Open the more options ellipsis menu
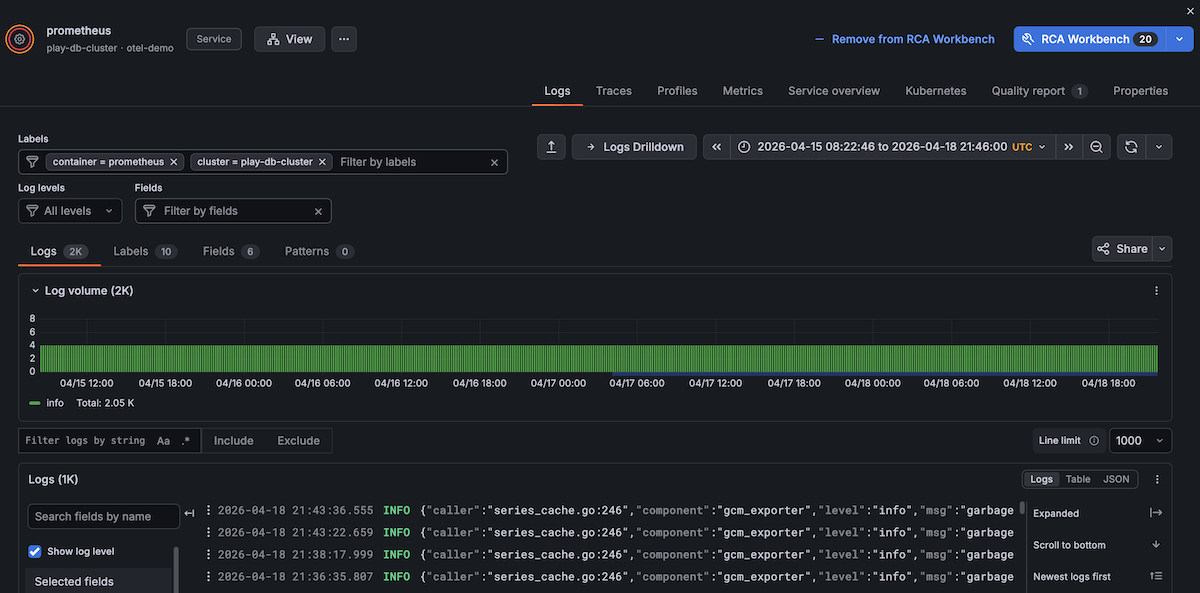The width and height of the screenshot is (1200, 593). (344, 39)
